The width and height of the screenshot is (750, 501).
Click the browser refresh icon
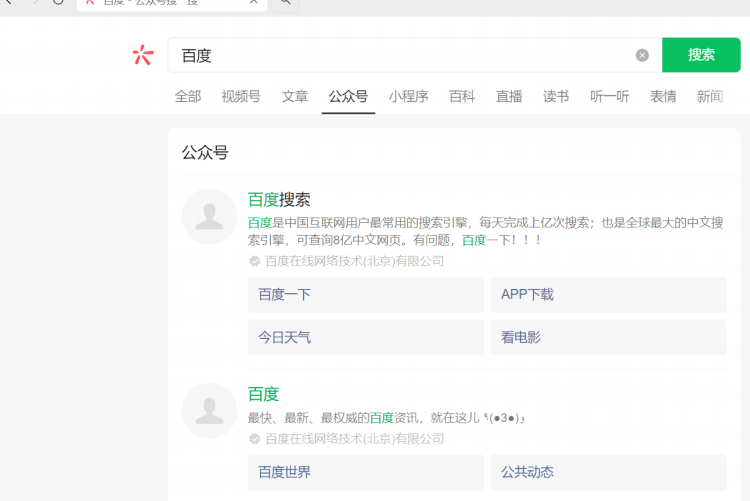[x=58, y=1]
